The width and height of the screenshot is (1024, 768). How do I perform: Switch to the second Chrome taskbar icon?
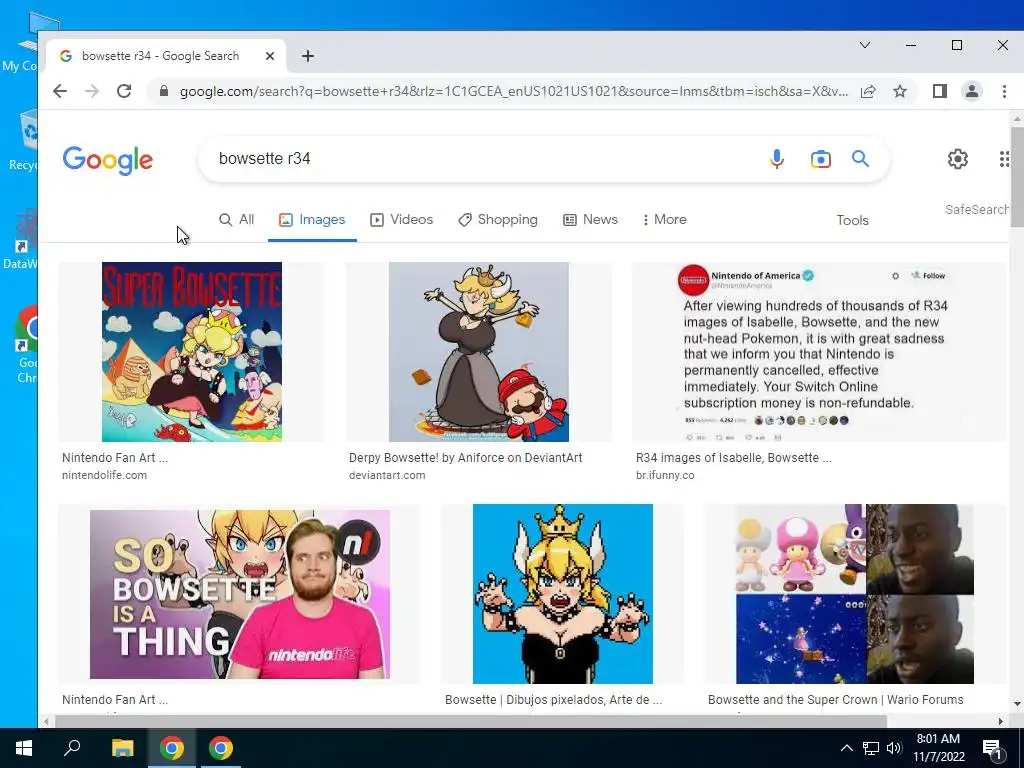tap(221, 748)
